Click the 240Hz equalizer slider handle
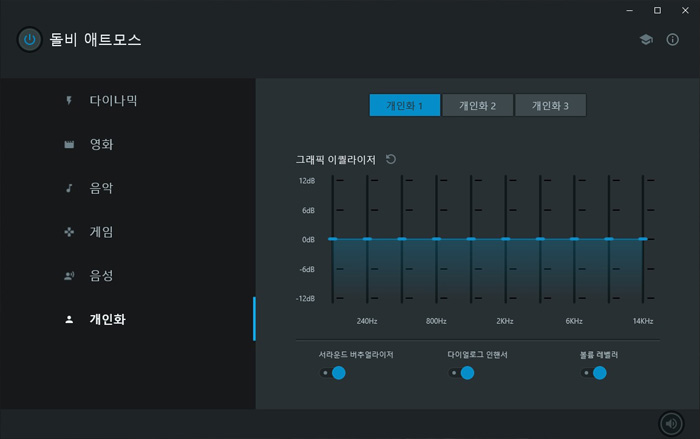Viewport: 700px width, 439px height. click(x=367, y=239)
